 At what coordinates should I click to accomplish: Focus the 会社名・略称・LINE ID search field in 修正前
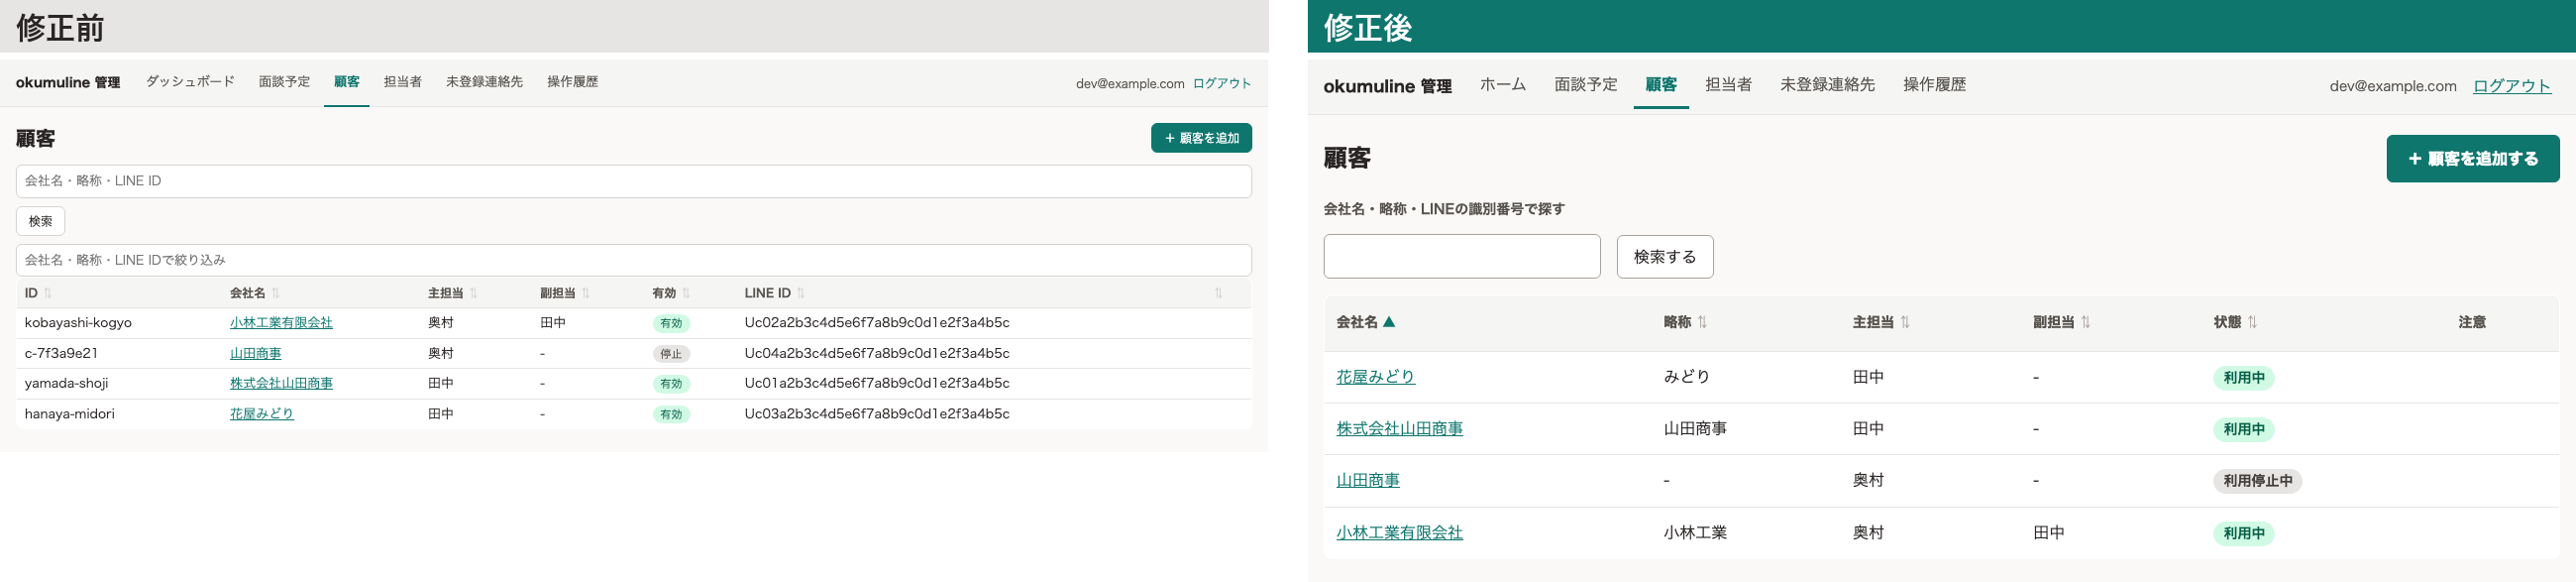(634, 181)
